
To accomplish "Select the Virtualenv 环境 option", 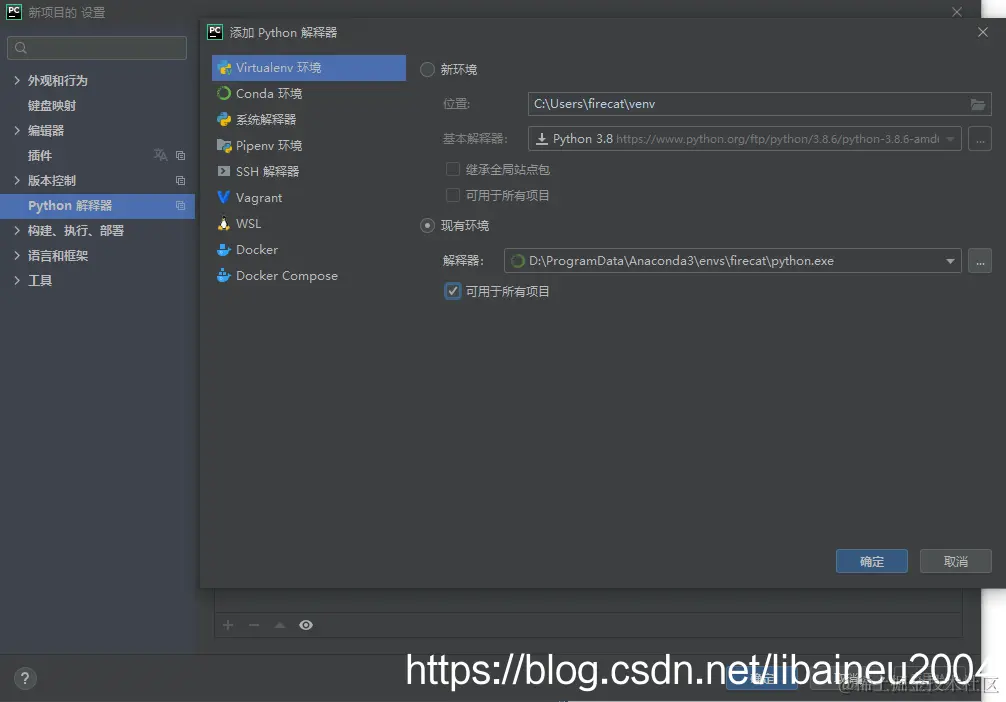I will pos(309,67).
